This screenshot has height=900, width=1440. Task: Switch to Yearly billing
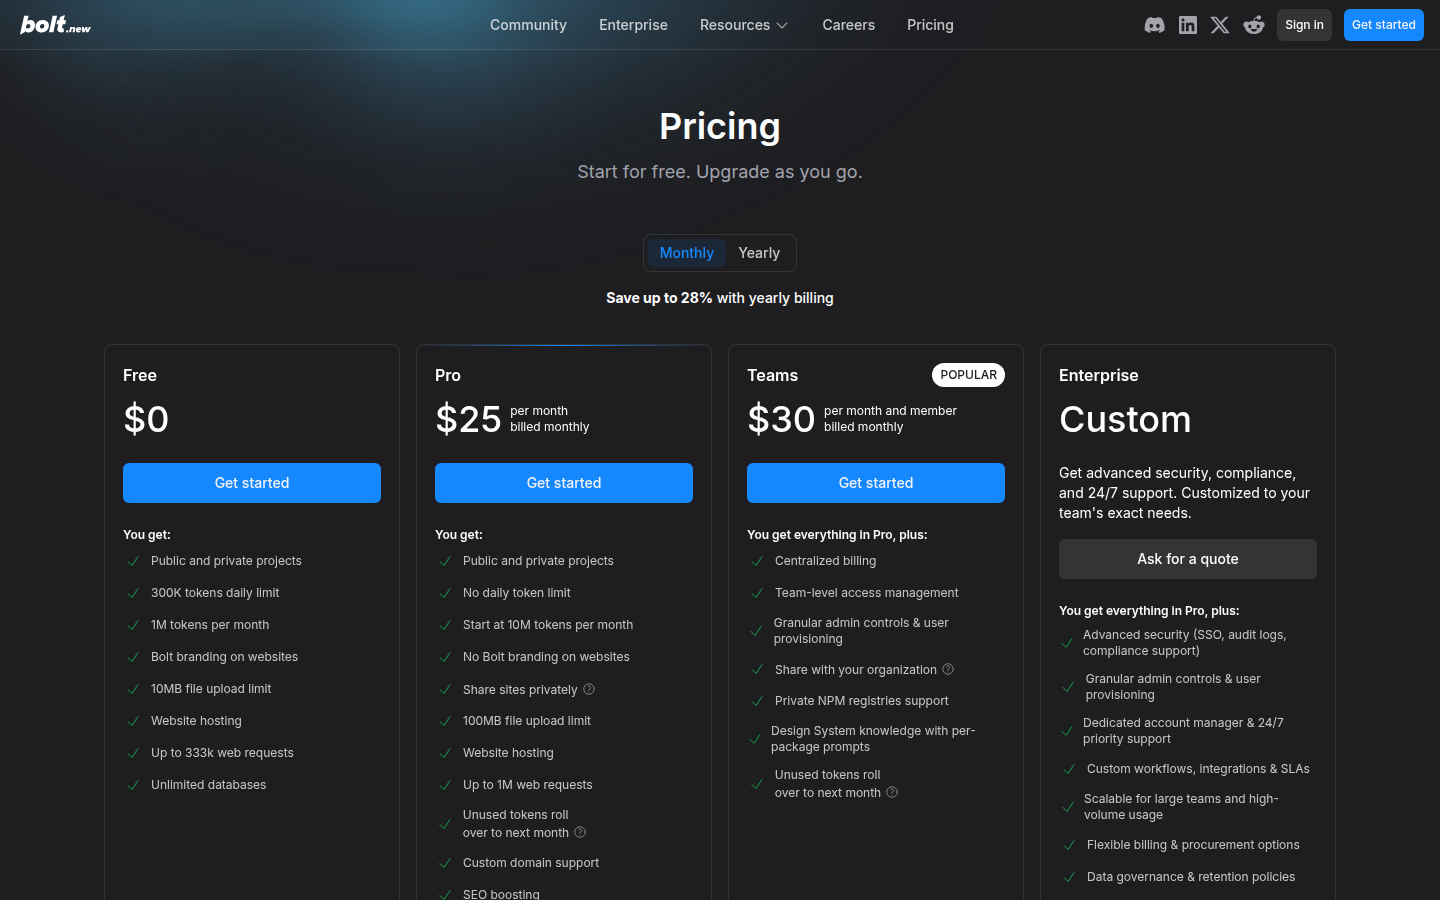click(x=759, y=253)
